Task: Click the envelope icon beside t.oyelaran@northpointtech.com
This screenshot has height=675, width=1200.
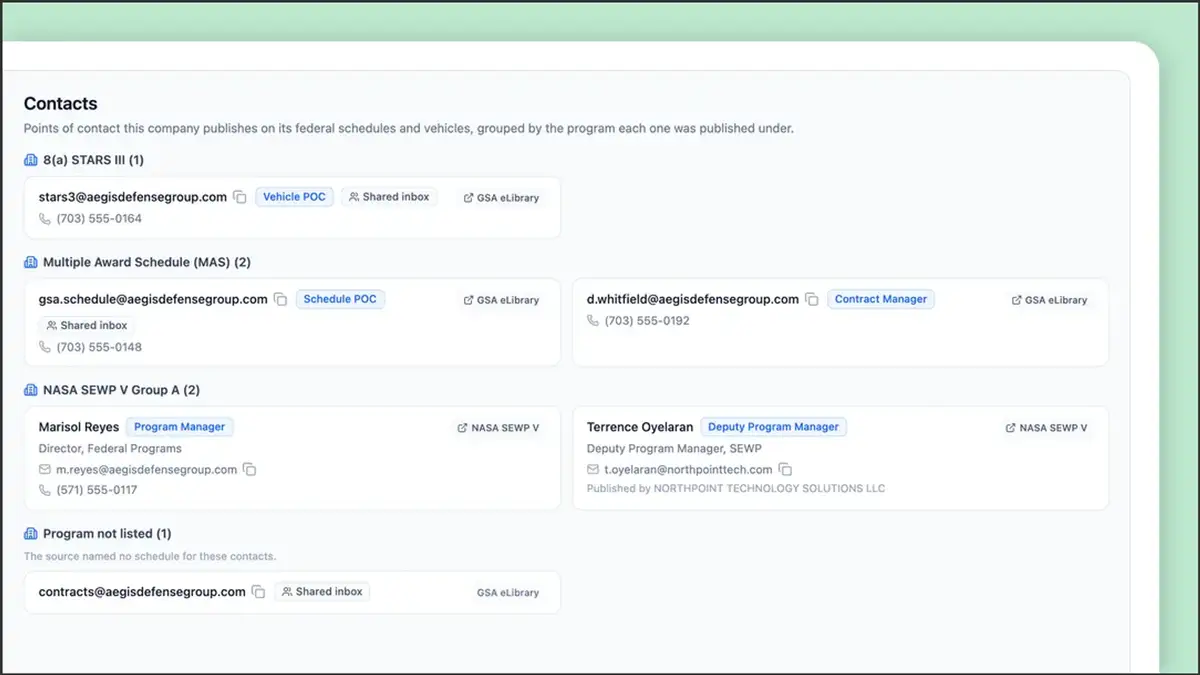Action: tap(593, 469)
